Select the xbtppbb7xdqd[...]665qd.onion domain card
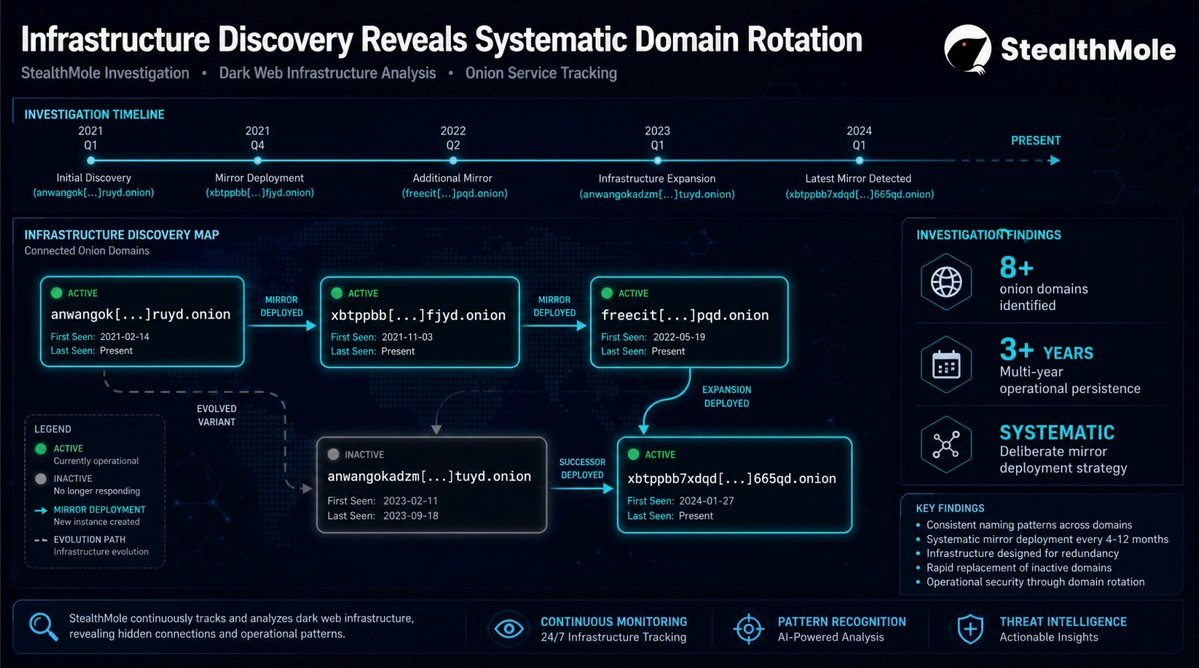 [734, 485]
